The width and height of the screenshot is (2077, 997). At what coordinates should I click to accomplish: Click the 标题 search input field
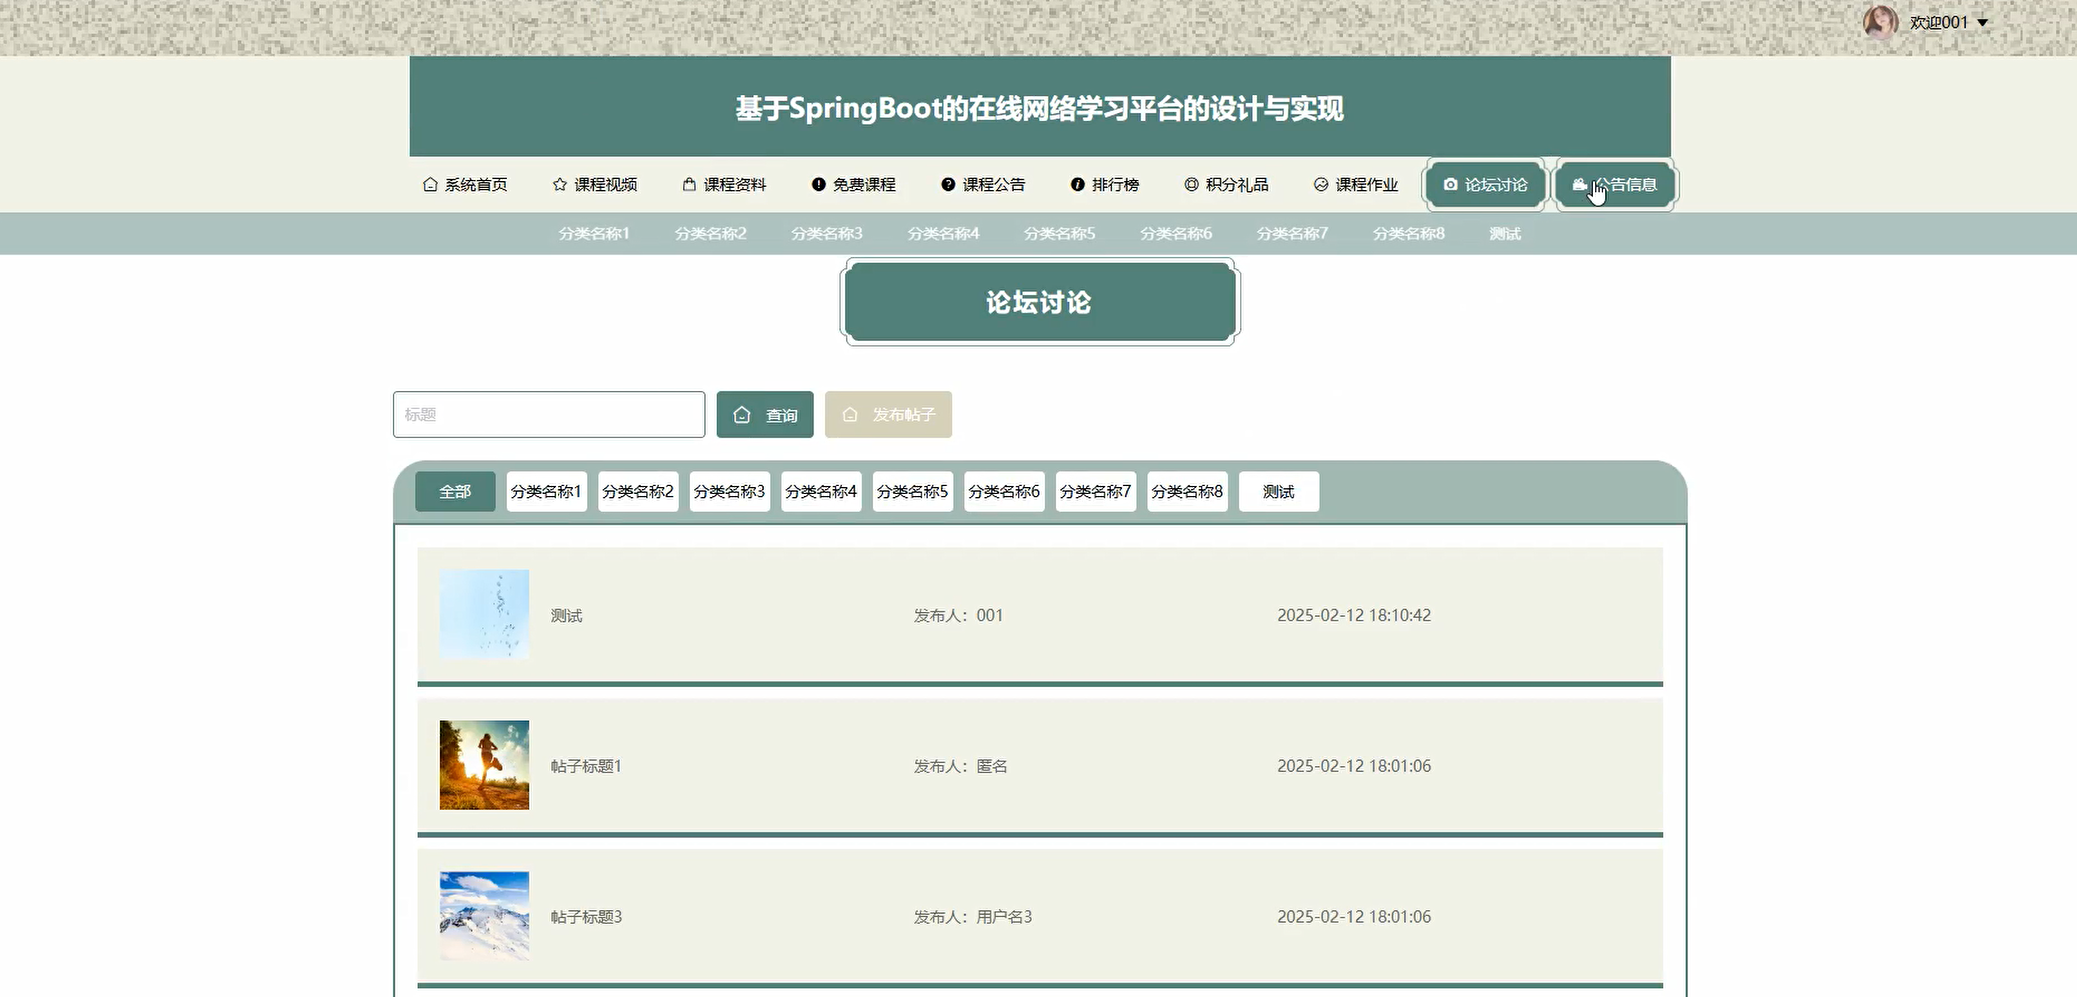pos(548,414)
